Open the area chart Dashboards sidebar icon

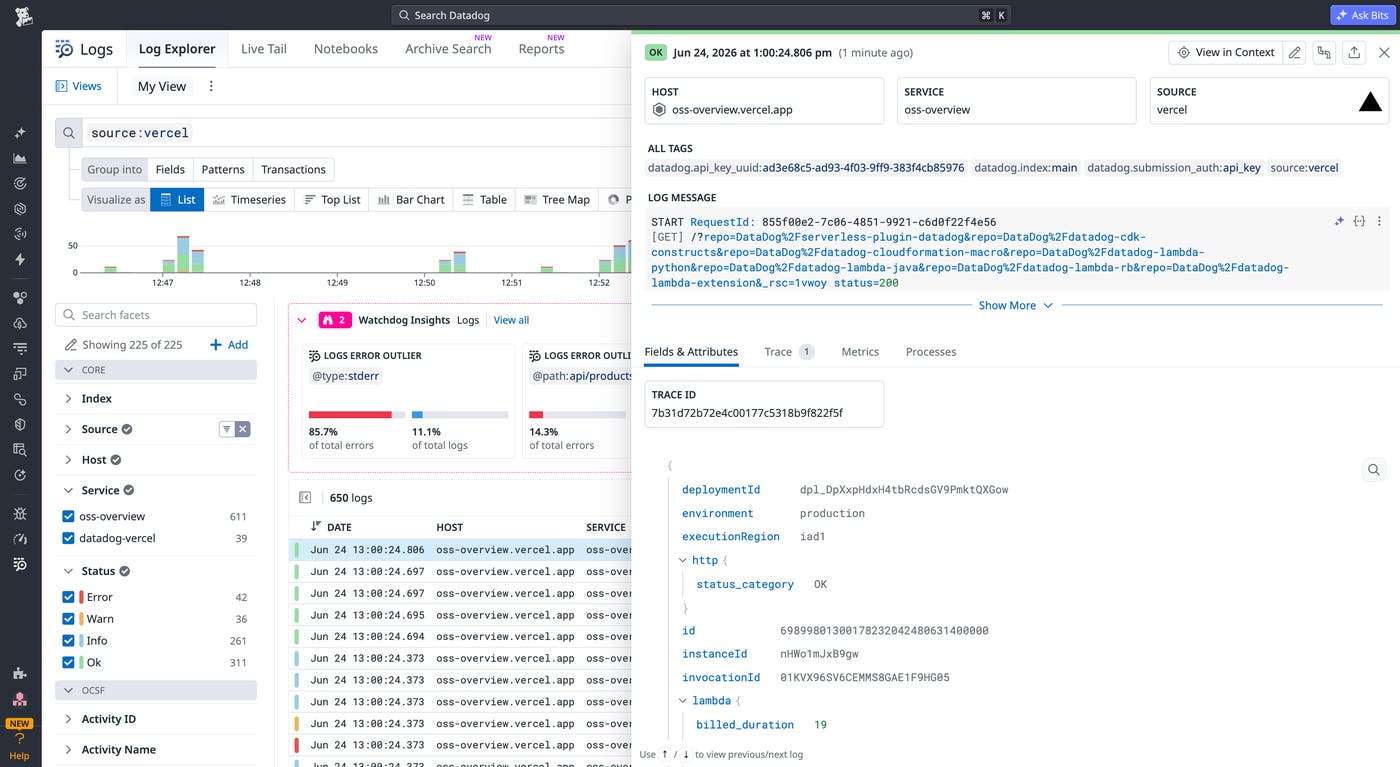(20, 158)
